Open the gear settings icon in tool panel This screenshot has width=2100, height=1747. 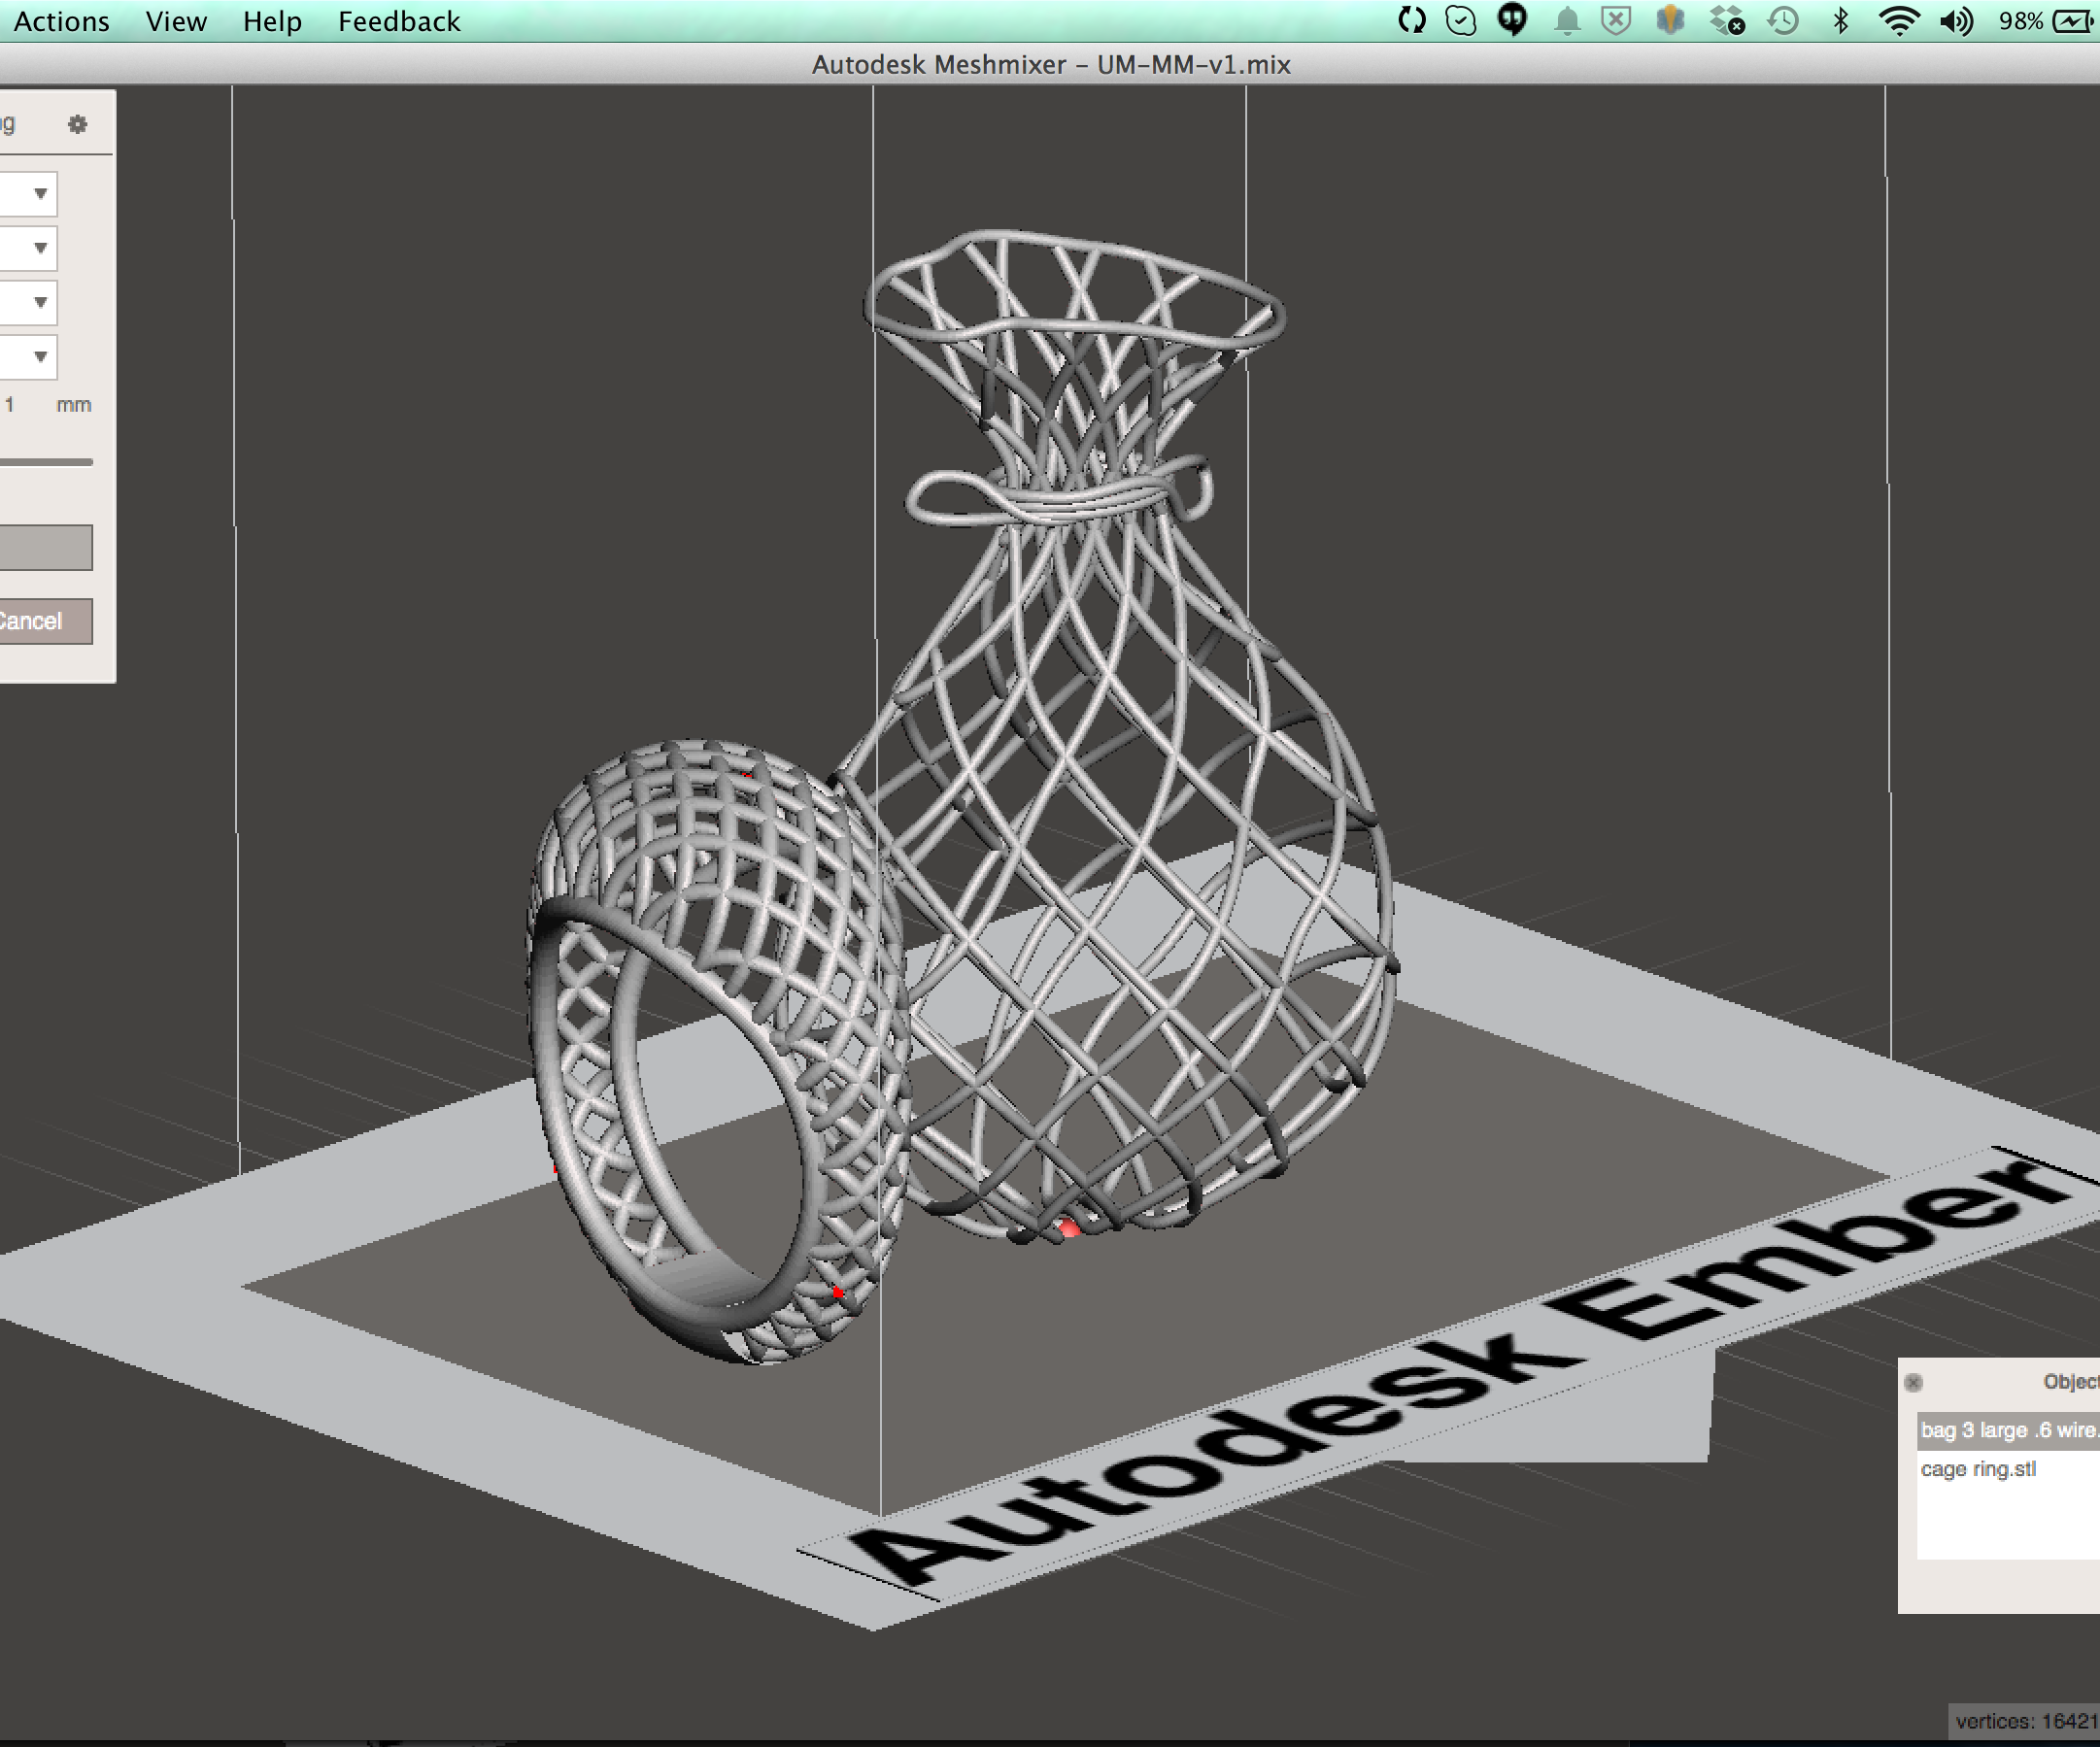pos(79,123)
